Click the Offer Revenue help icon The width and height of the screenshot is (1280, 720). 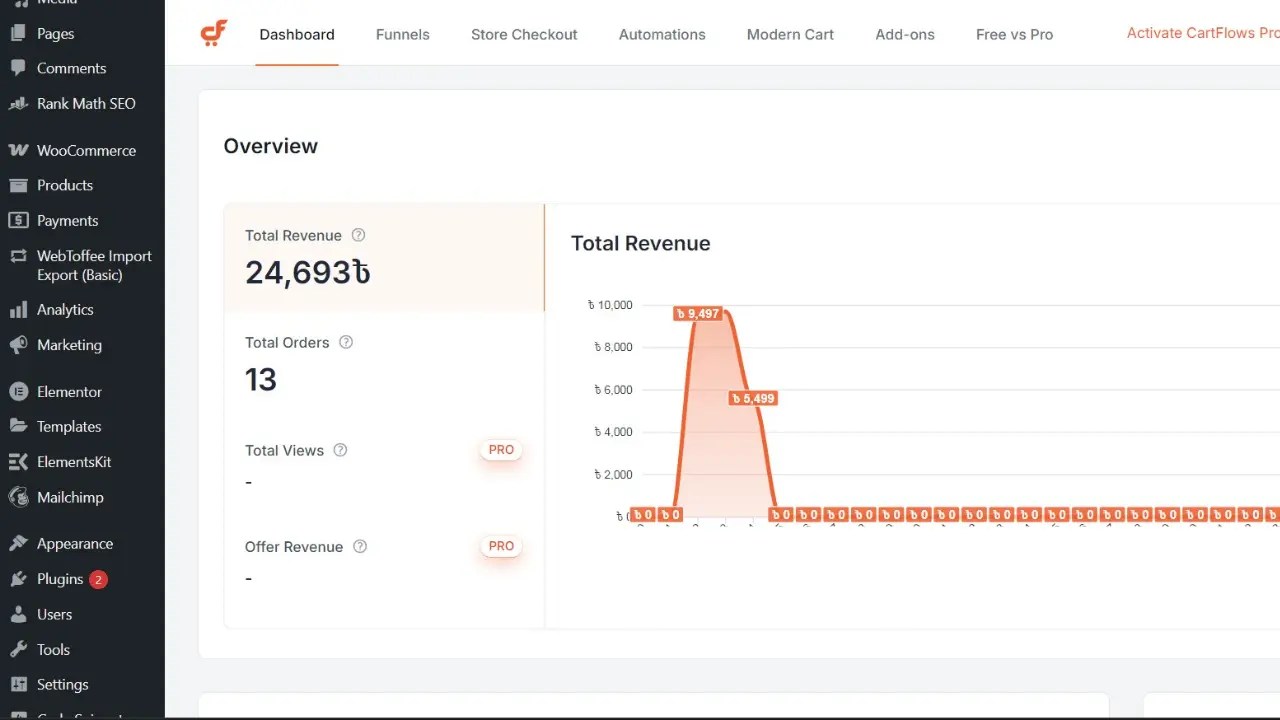point(360,546)
